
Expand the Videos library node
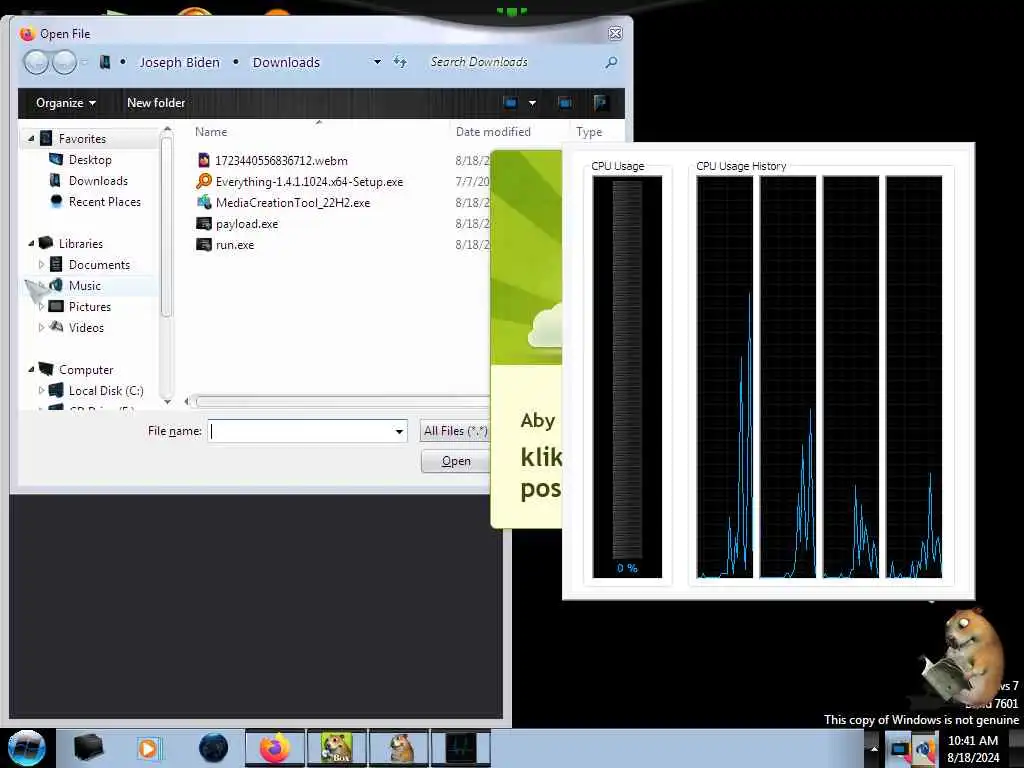point(41,327)
